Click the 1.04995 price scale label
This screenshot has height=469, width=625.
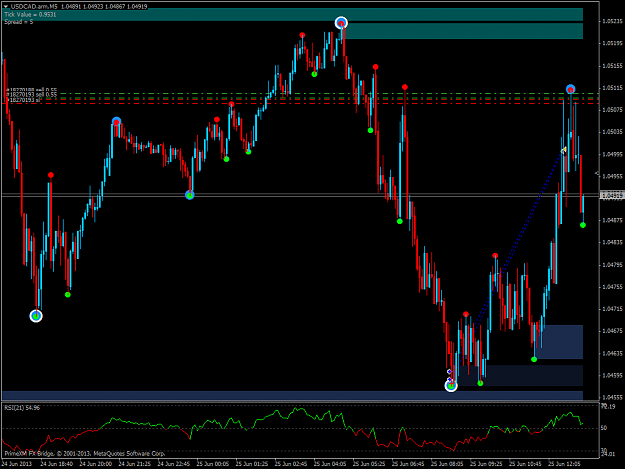(x=613, y=154)
